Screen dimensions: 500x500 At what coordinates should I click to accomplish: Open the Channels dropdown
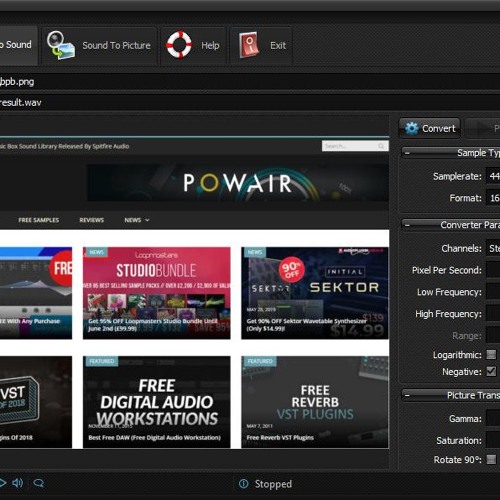493,248
